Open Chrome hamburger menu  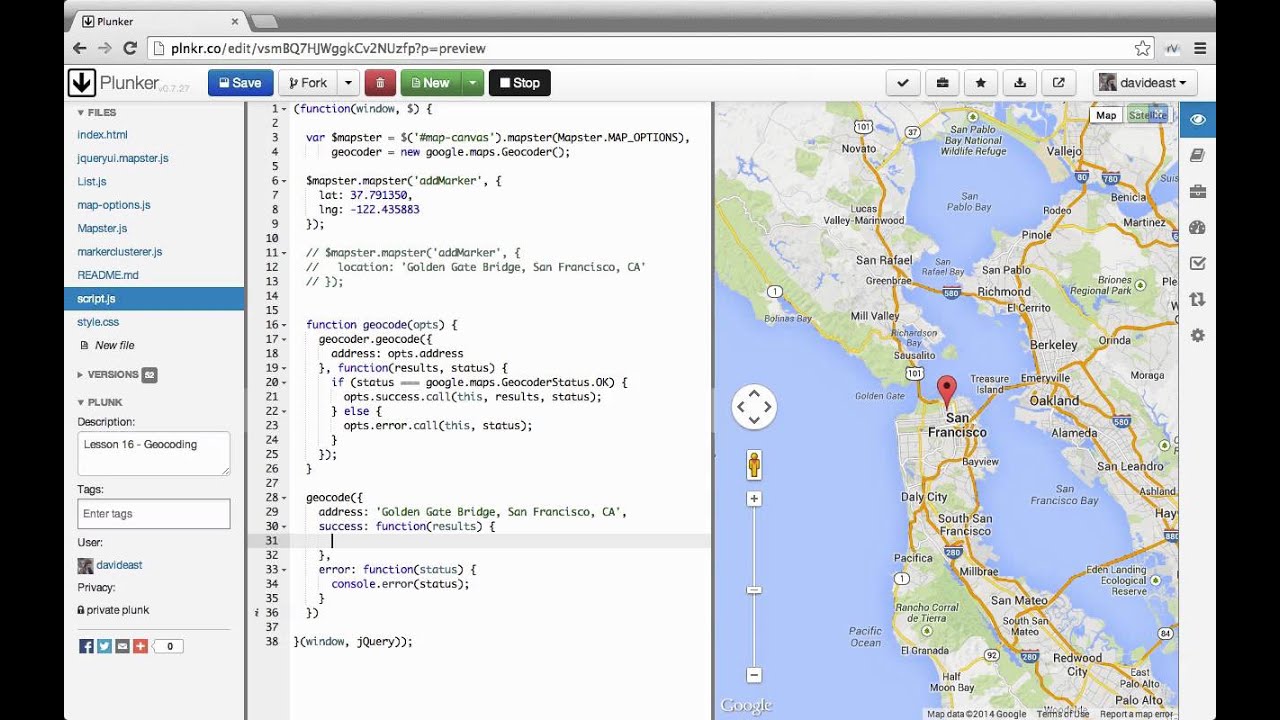[1199, 48]
